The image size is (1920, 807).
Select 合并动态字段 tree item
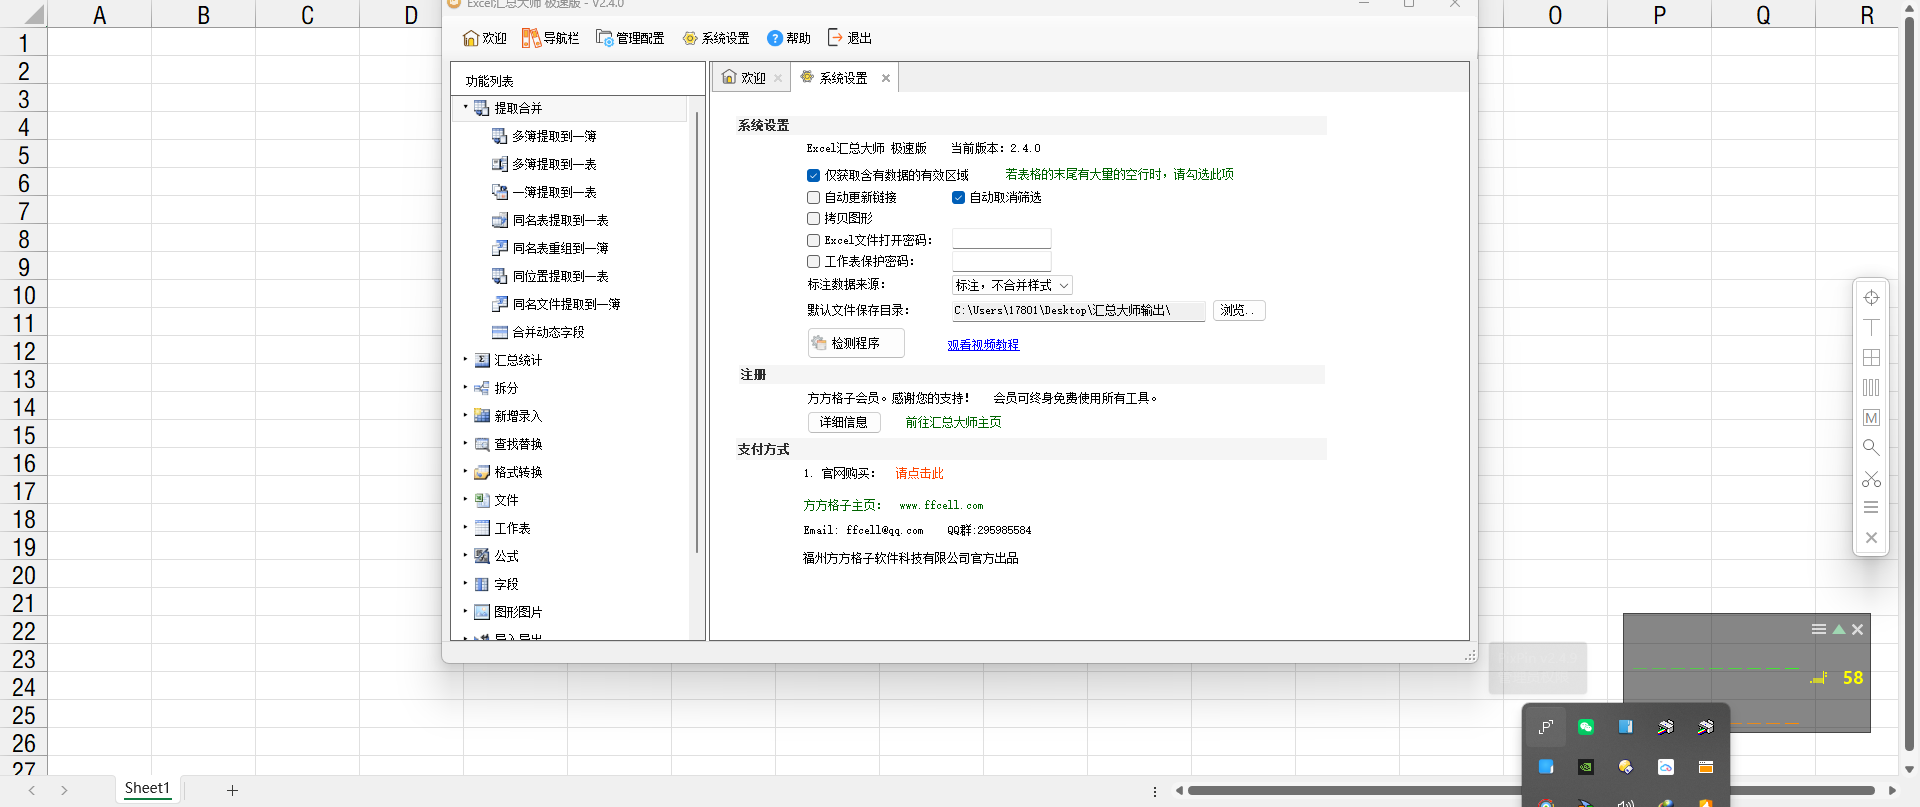548,332
